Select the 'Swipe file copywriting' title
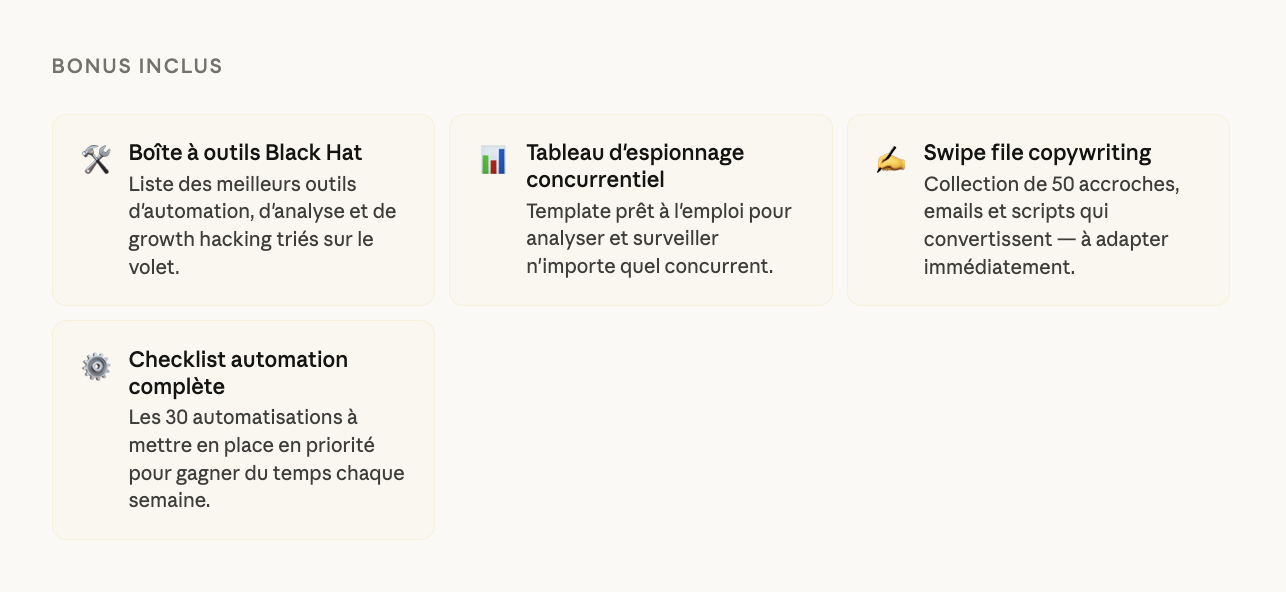The width and height of the screenshot is (1286, 592). (1037, 153)
